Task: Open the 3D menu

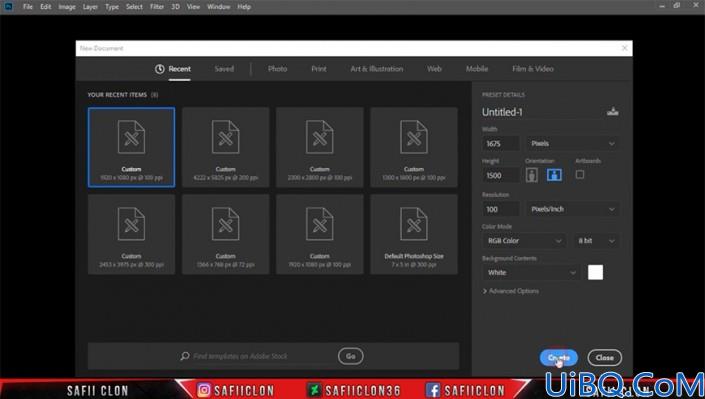Action: (x=175, y=7)
